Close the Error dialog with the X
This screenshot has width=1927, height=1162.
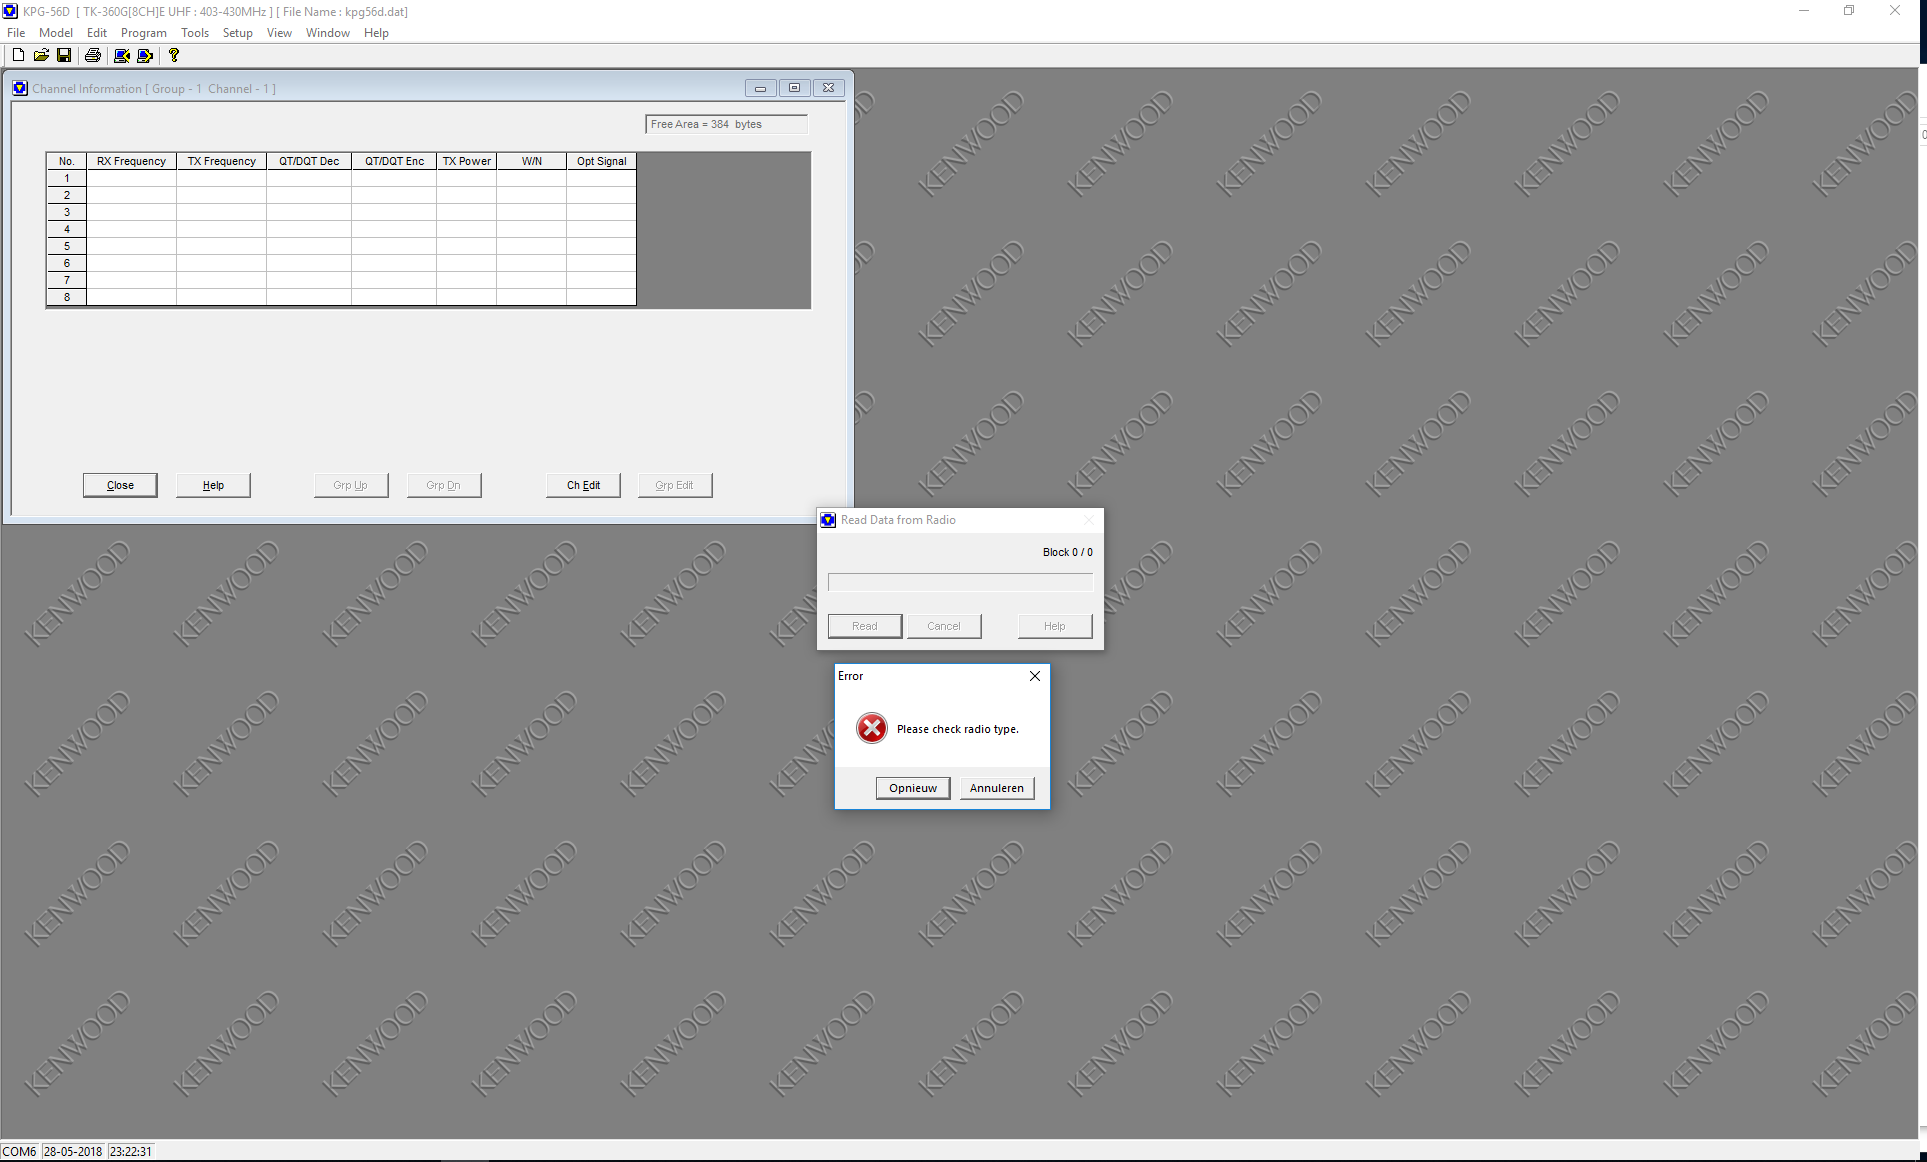click(x=1035, y=676)
